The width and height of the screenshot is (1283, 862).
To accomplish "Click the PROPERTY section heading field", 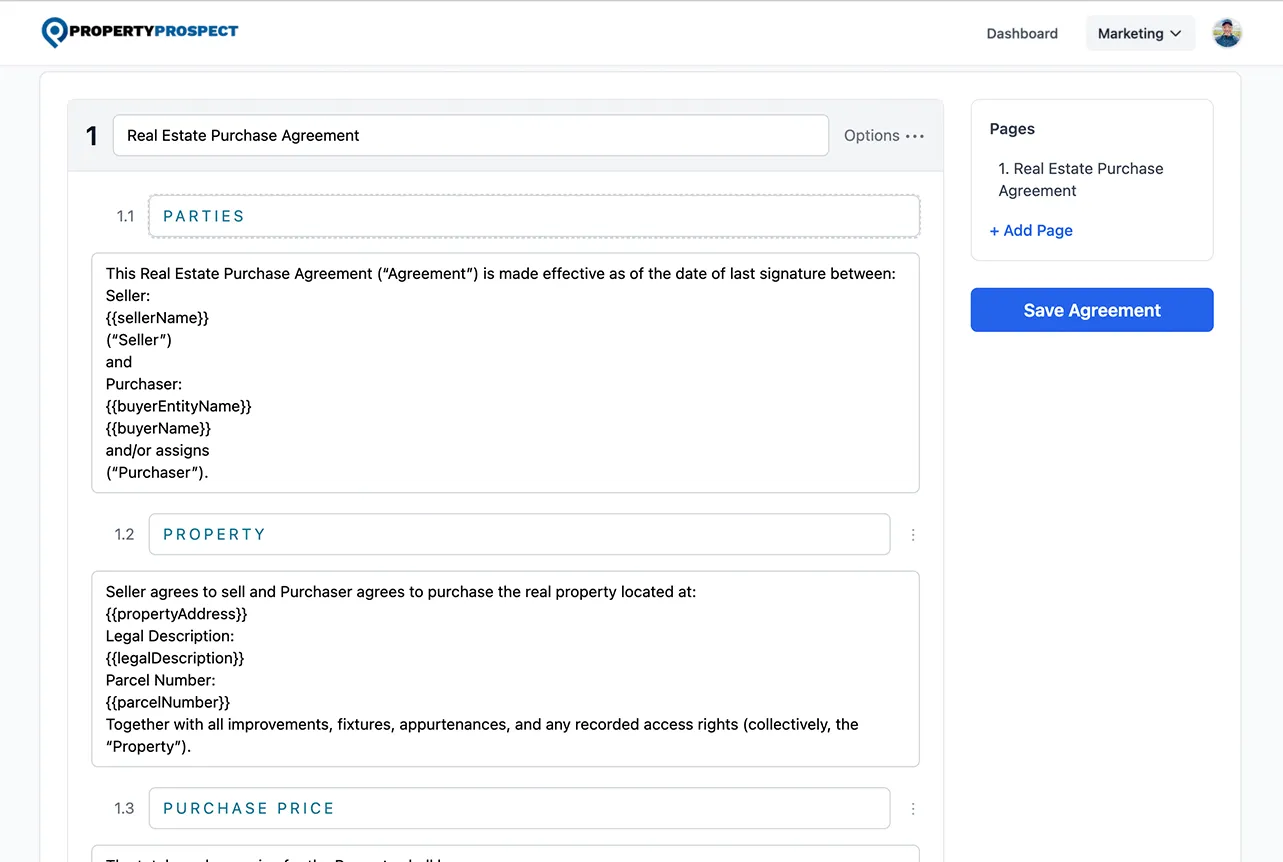I will [519, 534].
